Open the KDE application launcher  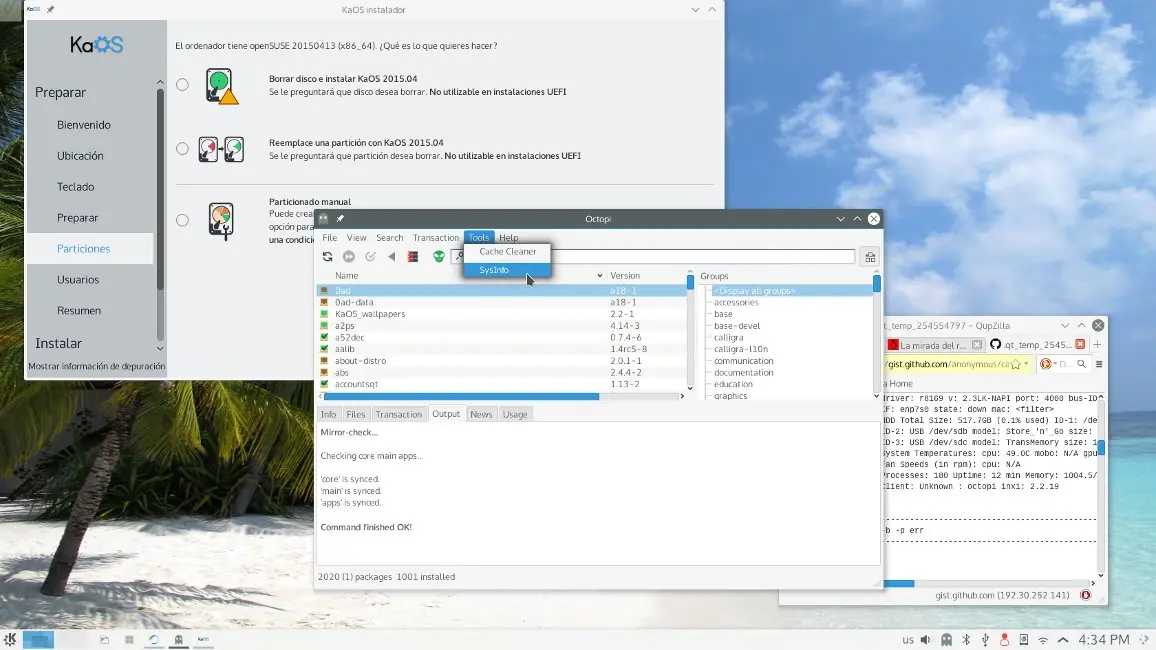[x=10, y=639]
